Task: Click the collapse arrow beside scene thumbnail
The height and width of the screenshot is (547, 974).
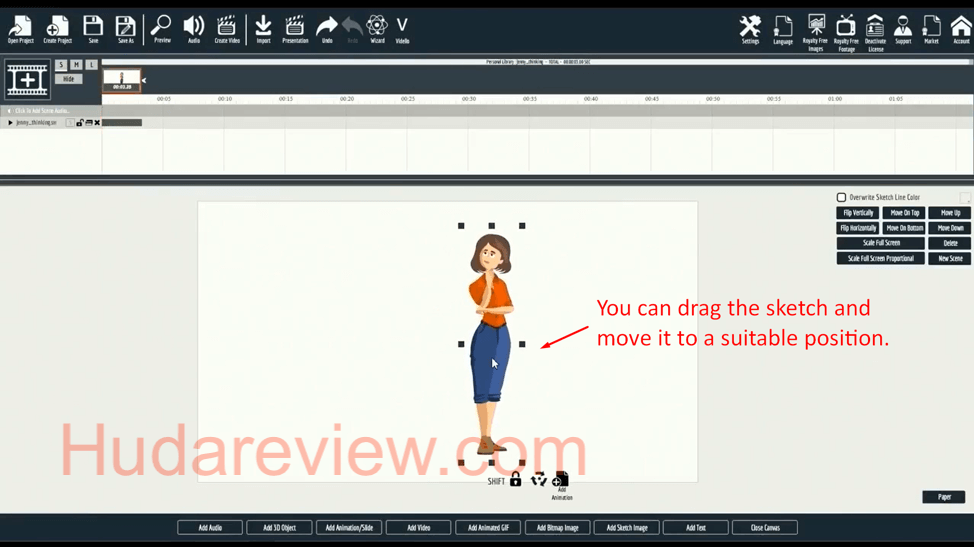Action: [x=144, y=80]
